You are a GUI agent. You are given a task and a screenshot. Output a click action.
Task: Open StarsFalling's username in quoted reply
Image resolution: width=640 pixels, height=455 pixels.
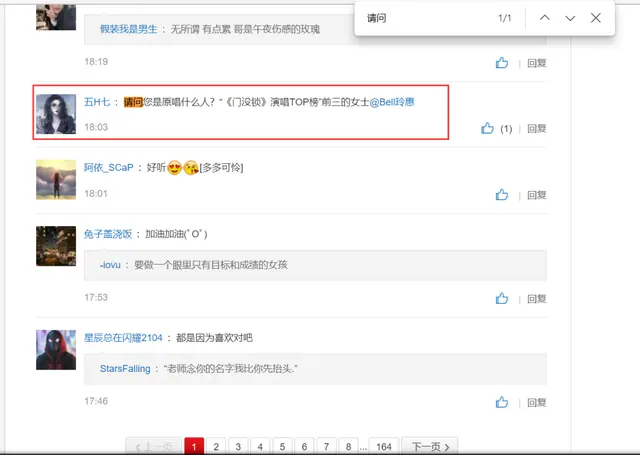coord(125,369)
